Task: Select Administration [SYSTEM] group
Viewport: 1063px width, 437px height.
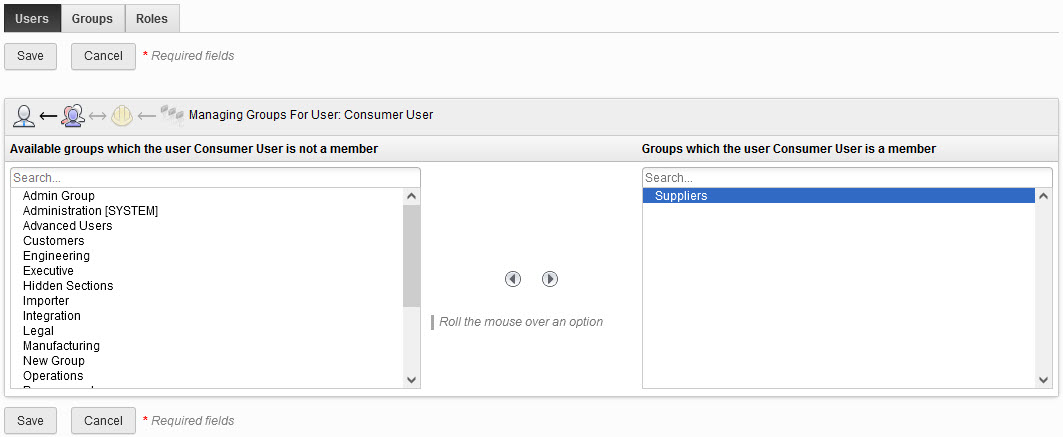Action: coord(207,211)
